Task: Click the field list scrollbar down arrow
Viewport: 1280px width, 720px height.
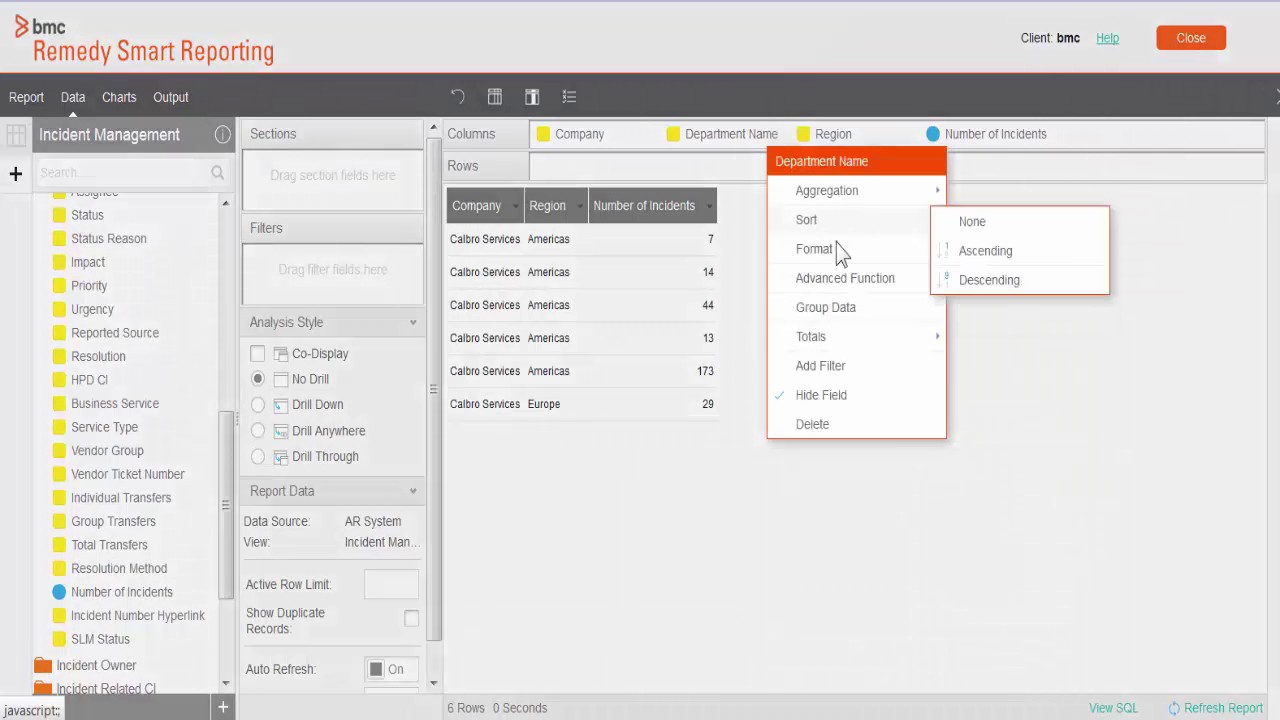Action: [x=225, y=683]
